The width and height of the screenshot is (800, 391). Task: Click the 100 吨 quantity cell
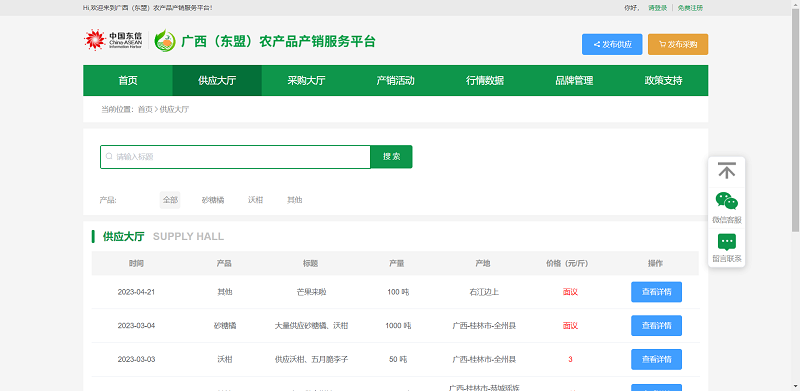coord(398,292)
